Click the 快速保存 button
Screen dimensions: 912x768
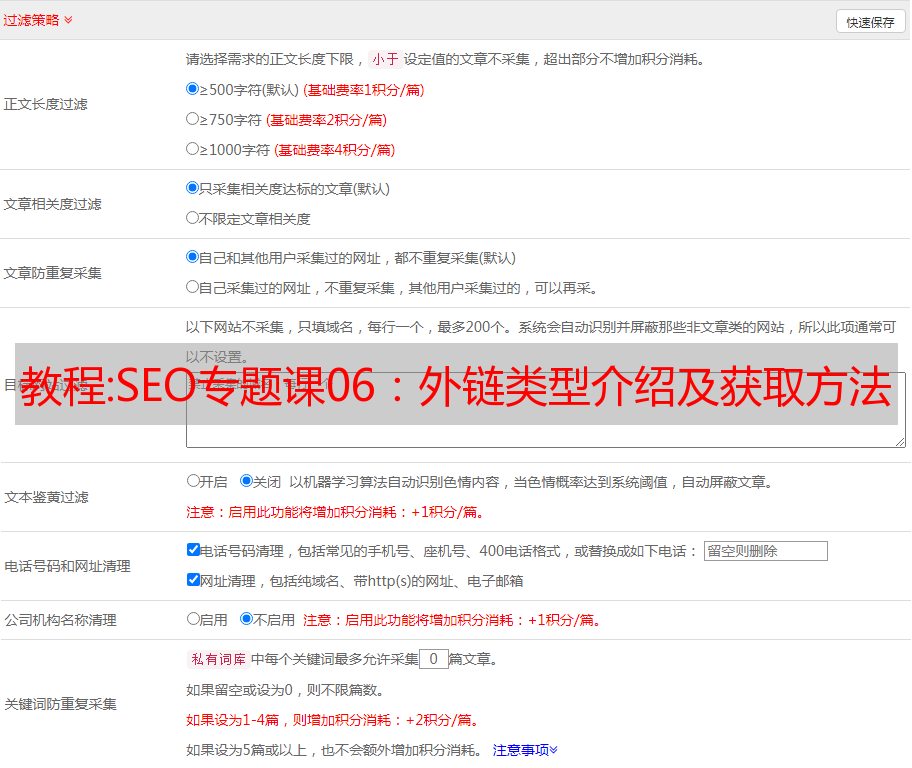pos(870,22)
